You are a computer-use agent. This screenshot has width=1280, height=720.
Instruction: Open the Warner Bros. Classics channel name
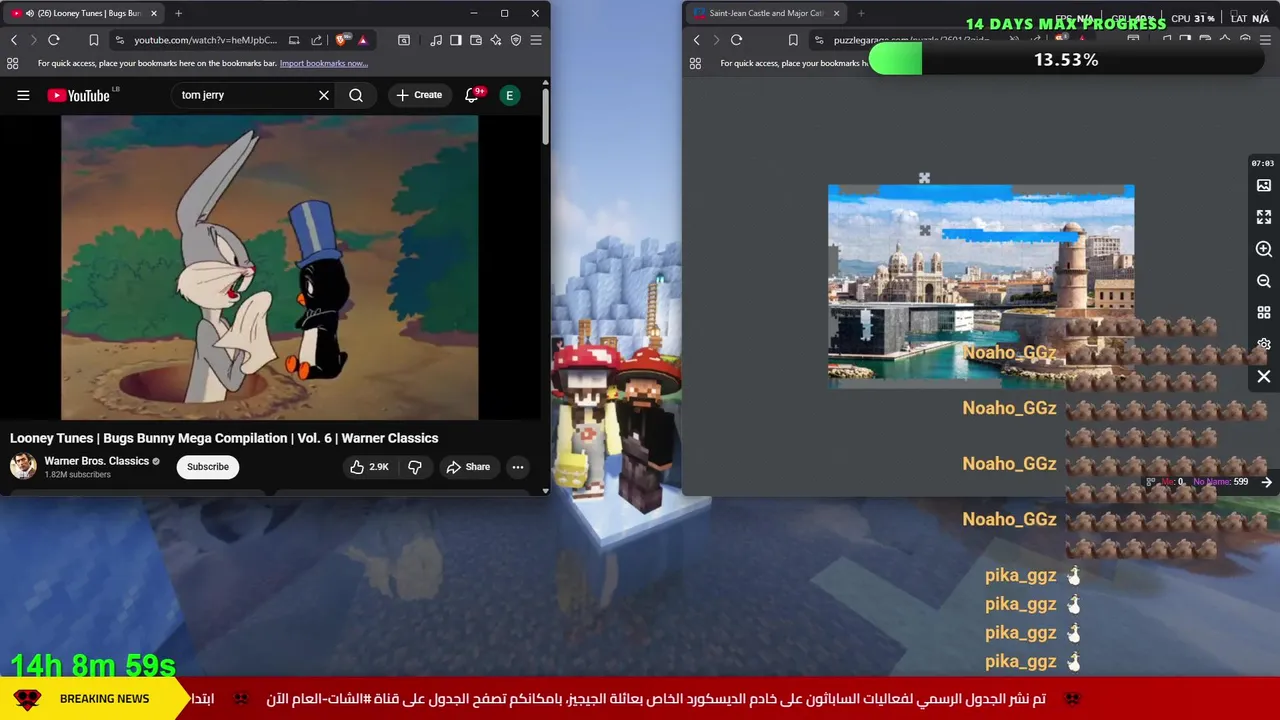[x=96, y=461]
